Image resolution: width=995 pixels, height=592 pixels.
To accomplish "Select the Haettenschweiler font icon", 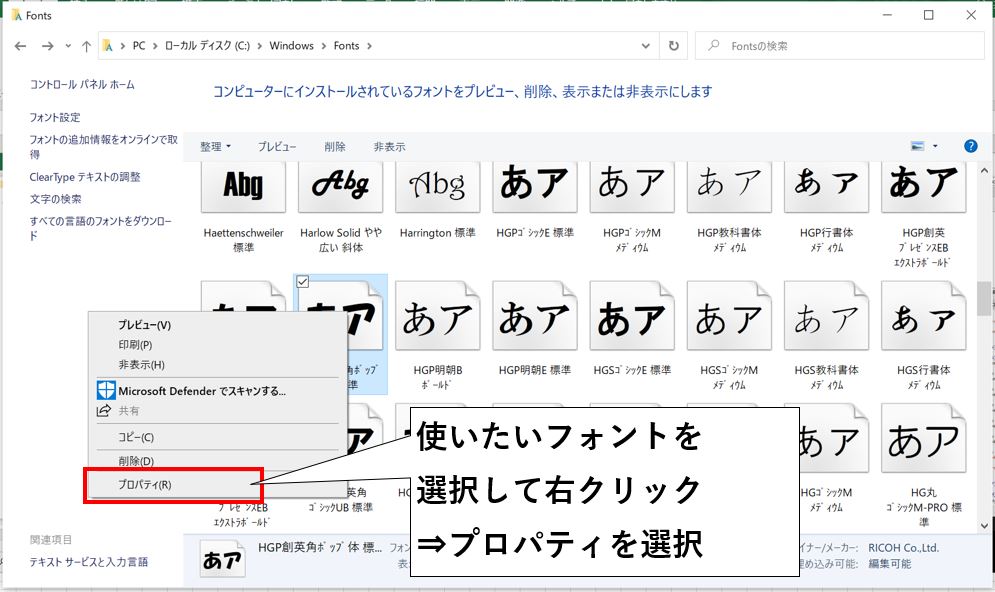I will (x=243, y=185).
